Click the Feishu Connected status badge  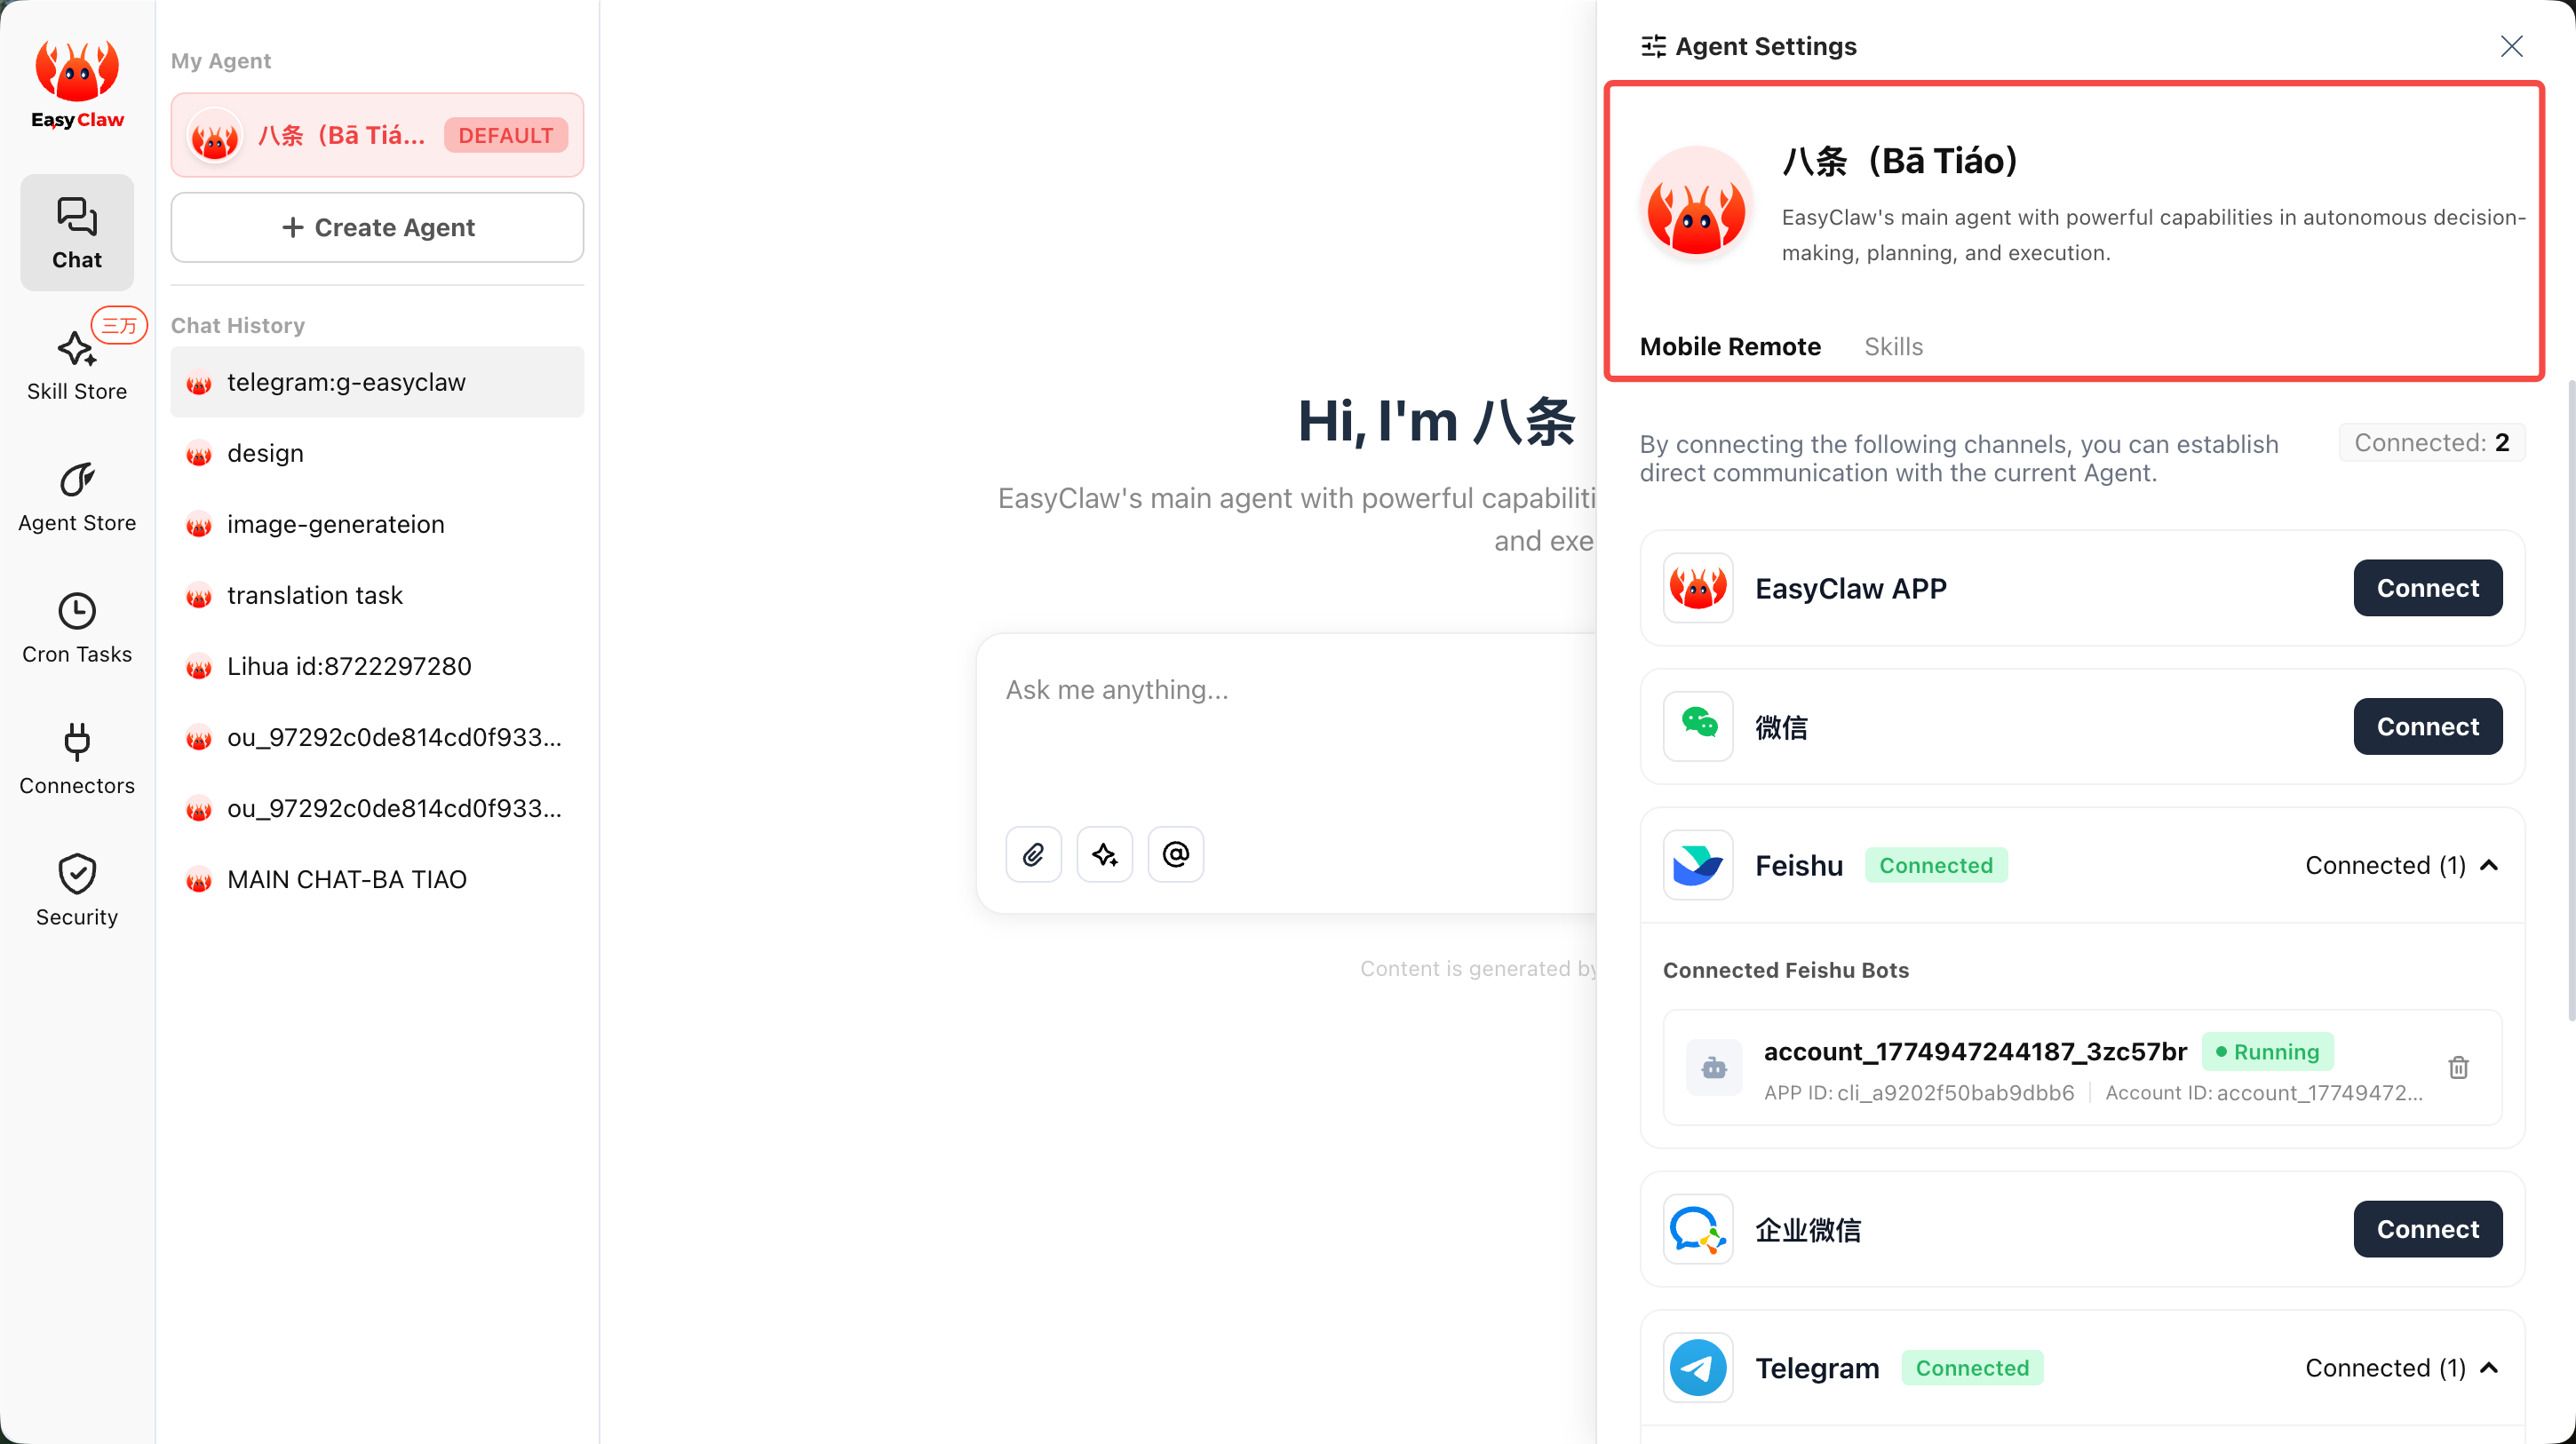(1935, 865)
